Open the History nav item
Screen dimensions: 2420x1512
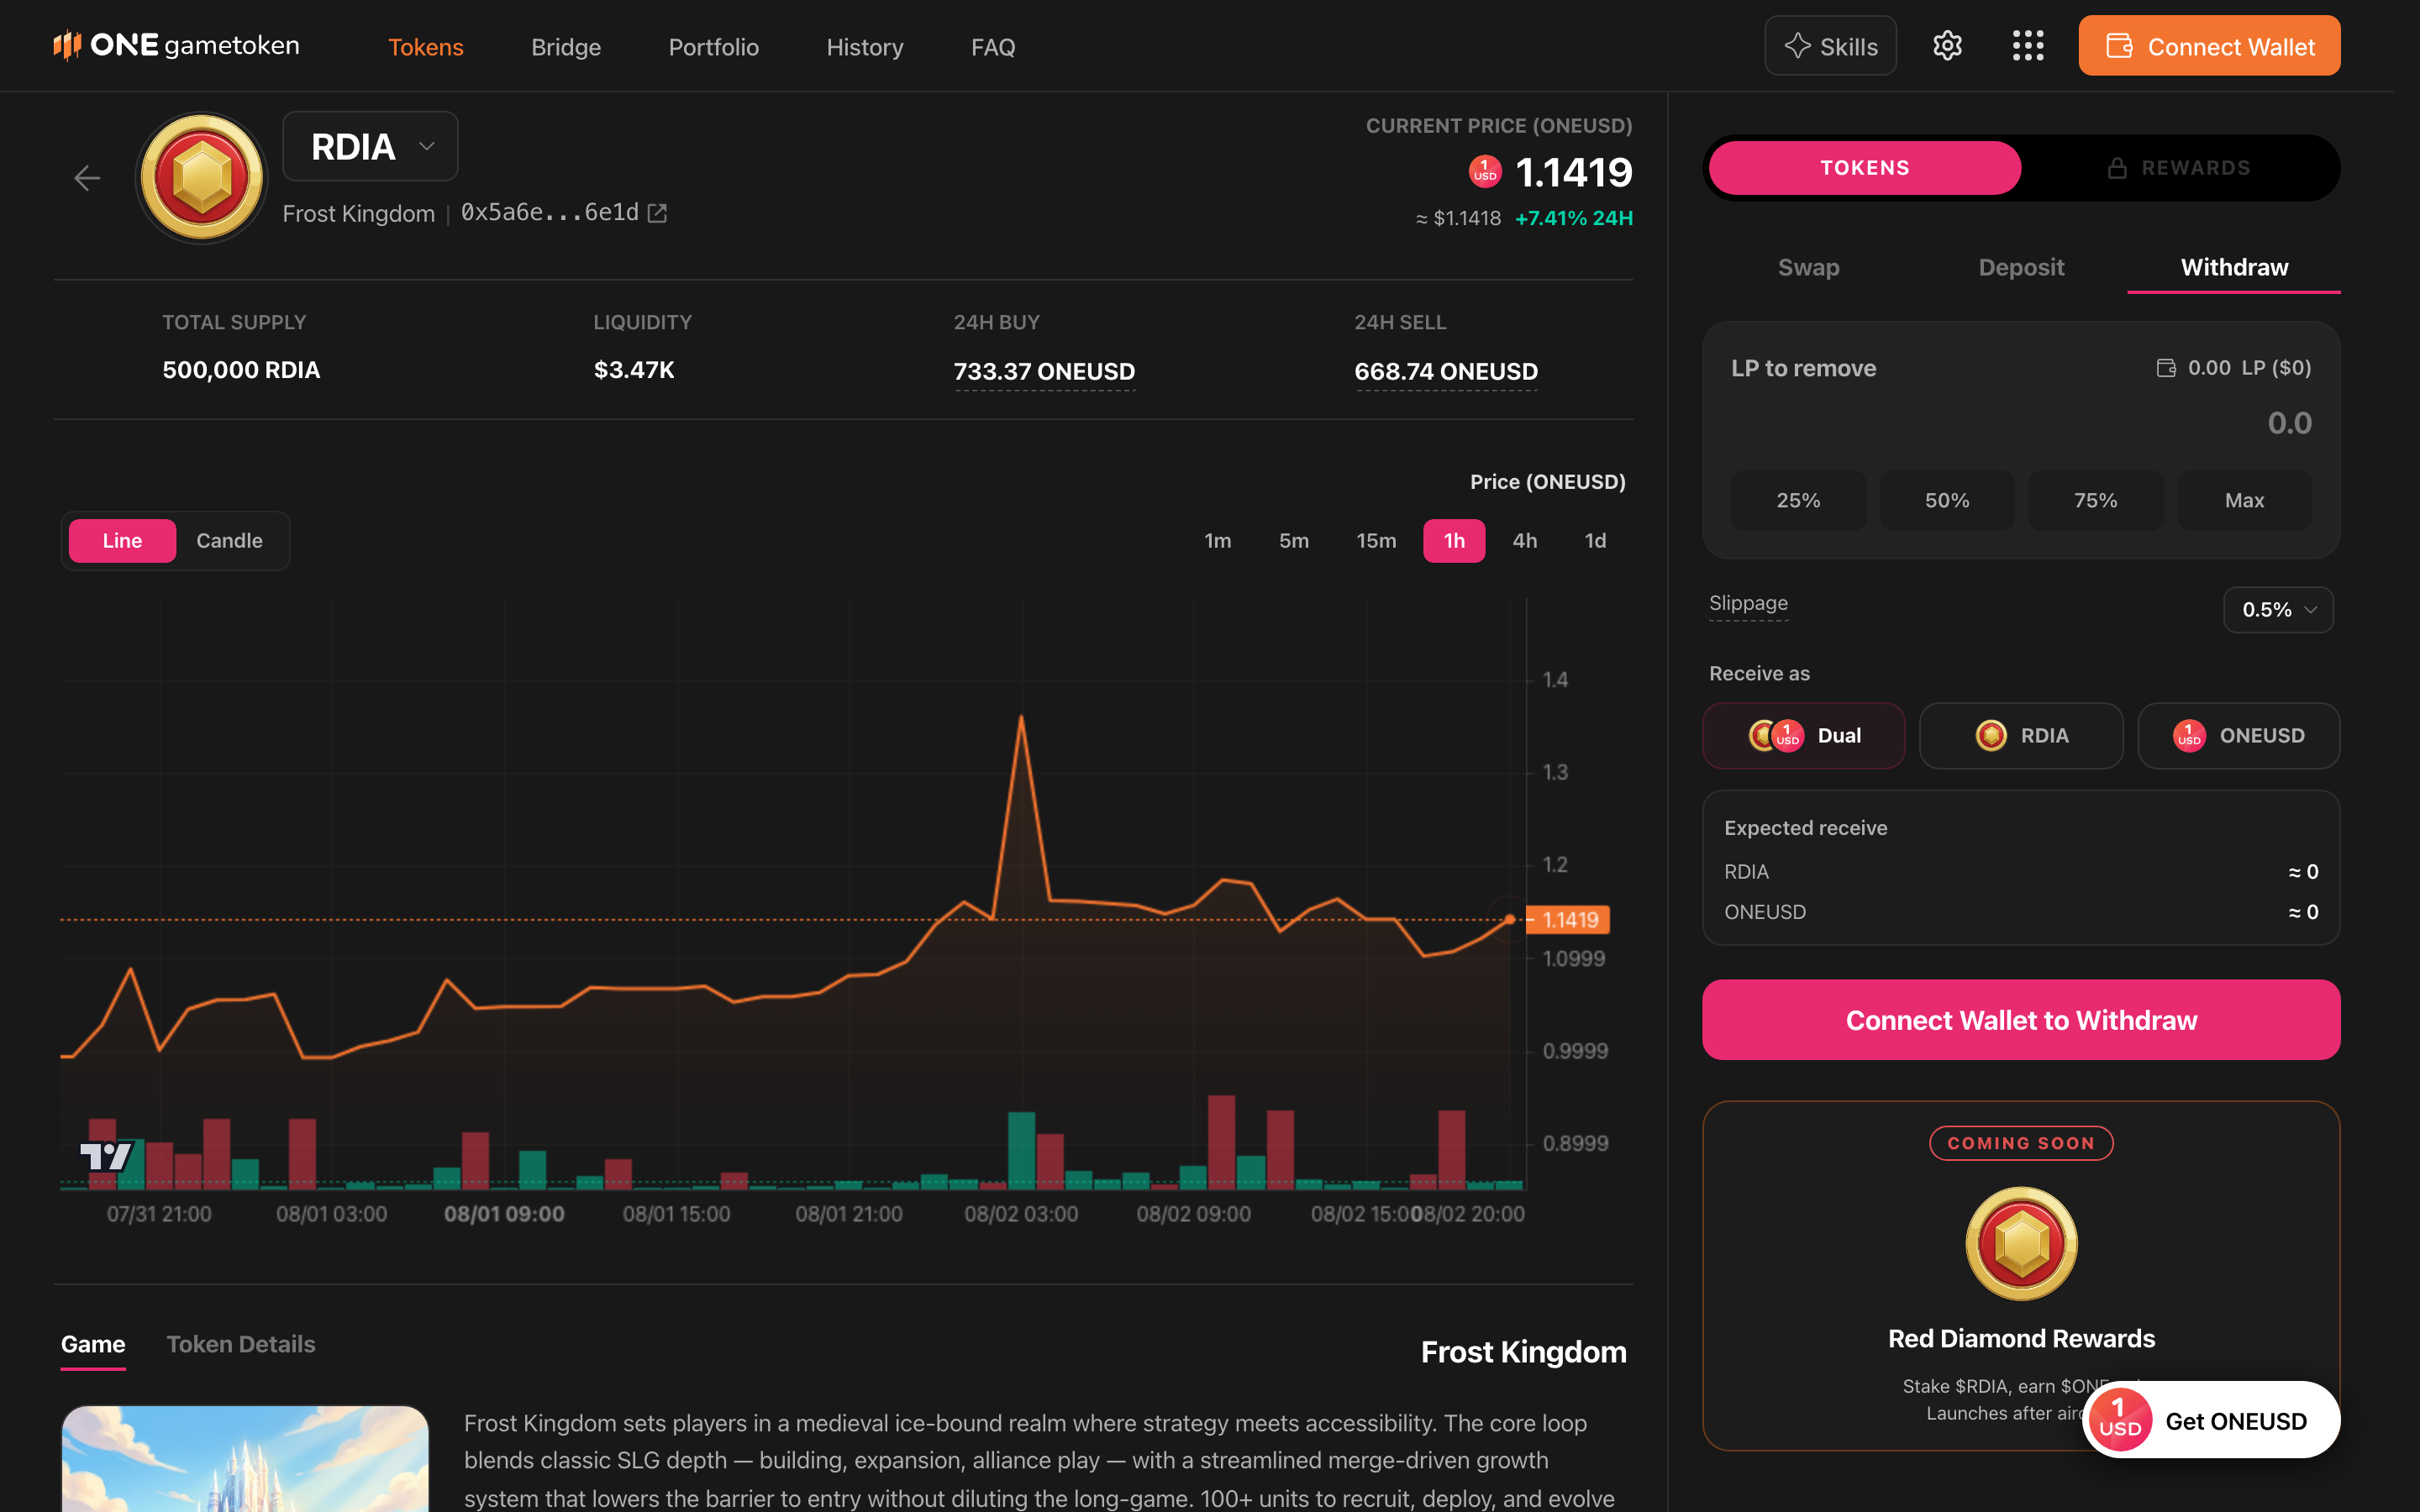tap(865, 47)
